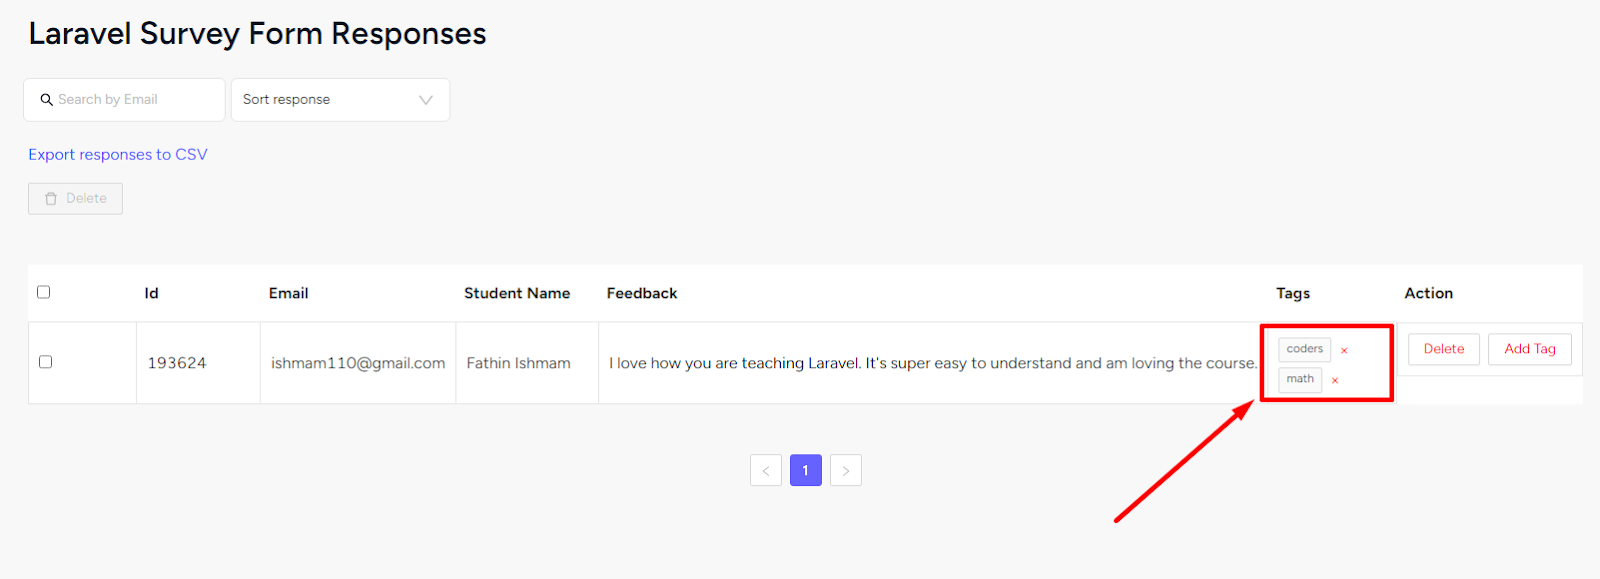This screenshot has width=1600, height=579.
Task: Open page 1 in pagination
Action: (806, 470)
